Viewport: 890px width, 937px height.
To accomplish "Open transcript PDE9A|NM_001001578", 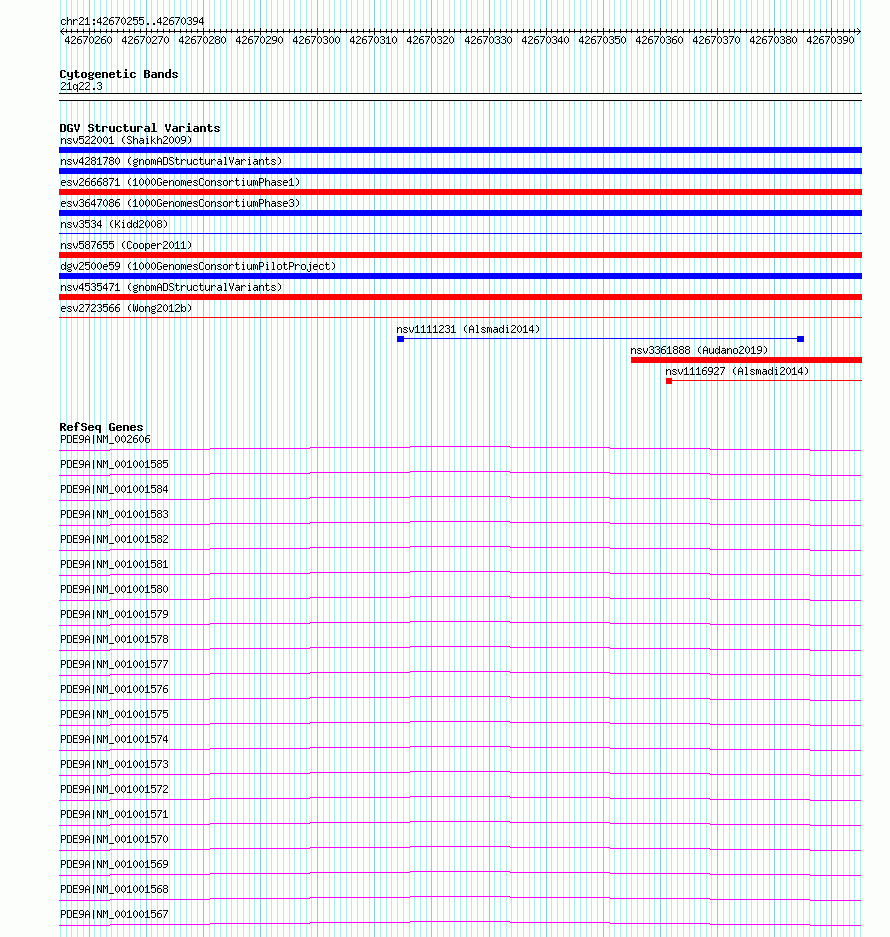I will [114, 639].
